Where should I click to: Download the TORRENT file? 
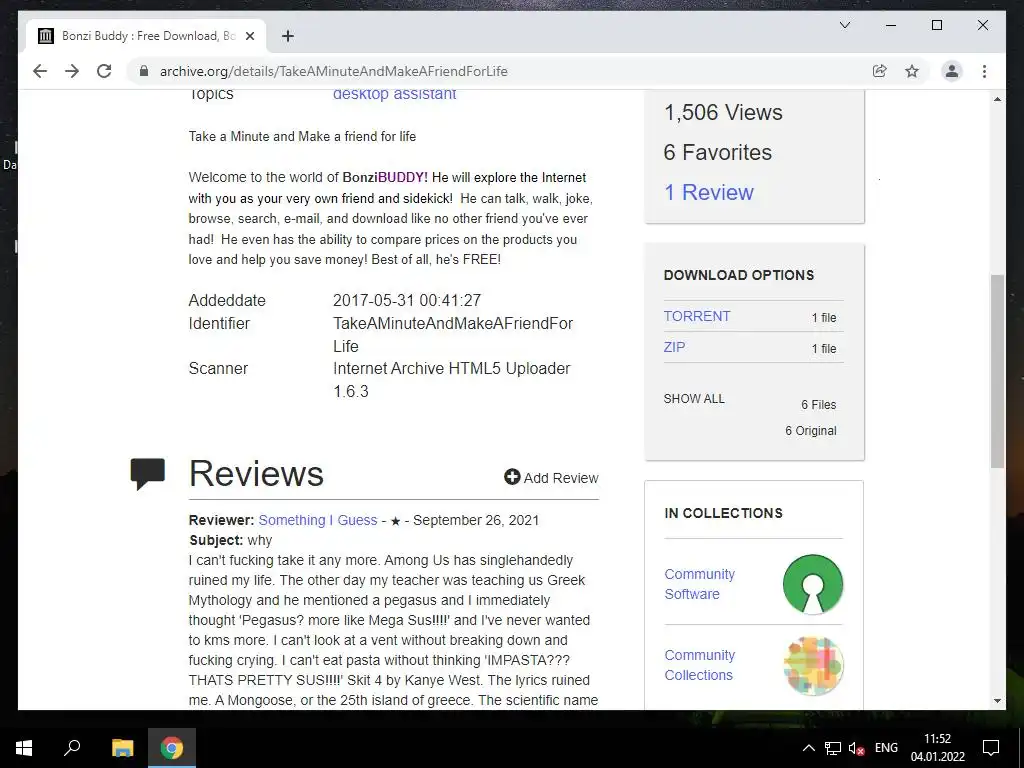697,316
